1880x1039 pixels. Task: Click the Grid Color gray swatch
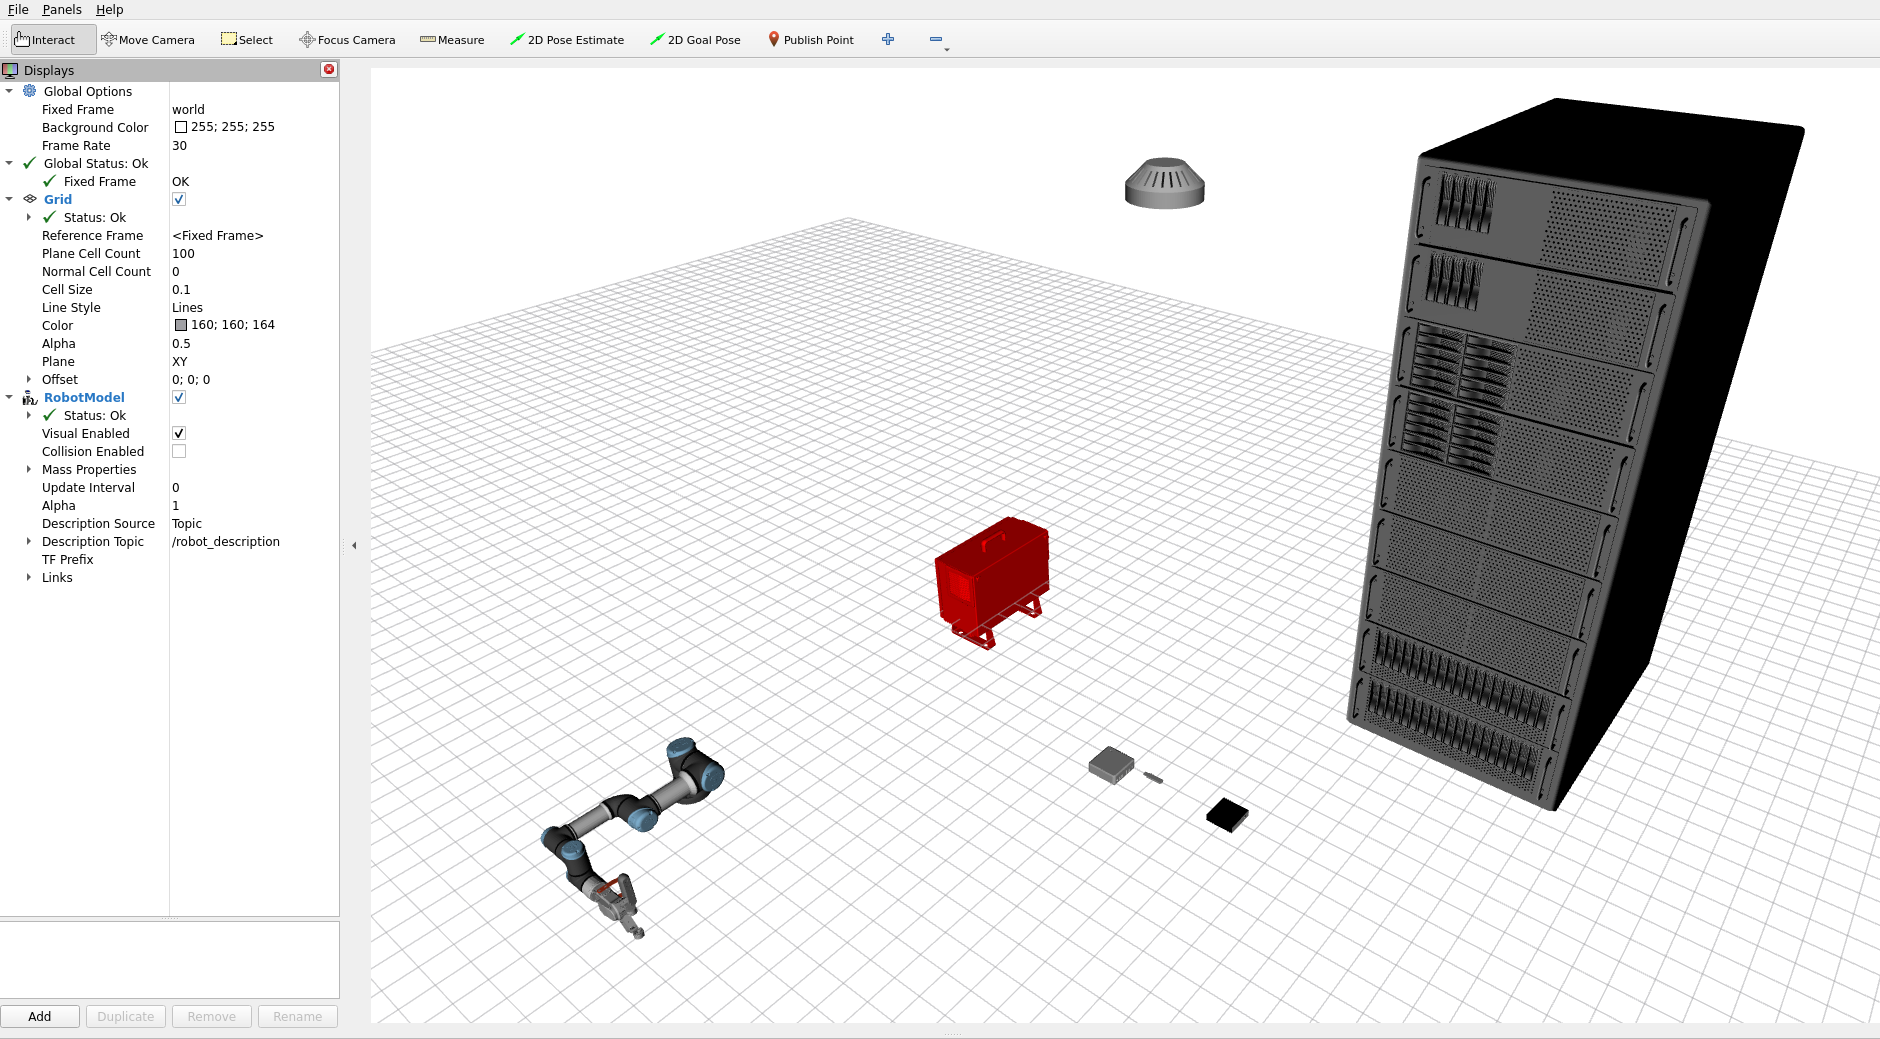pos(181,325)
